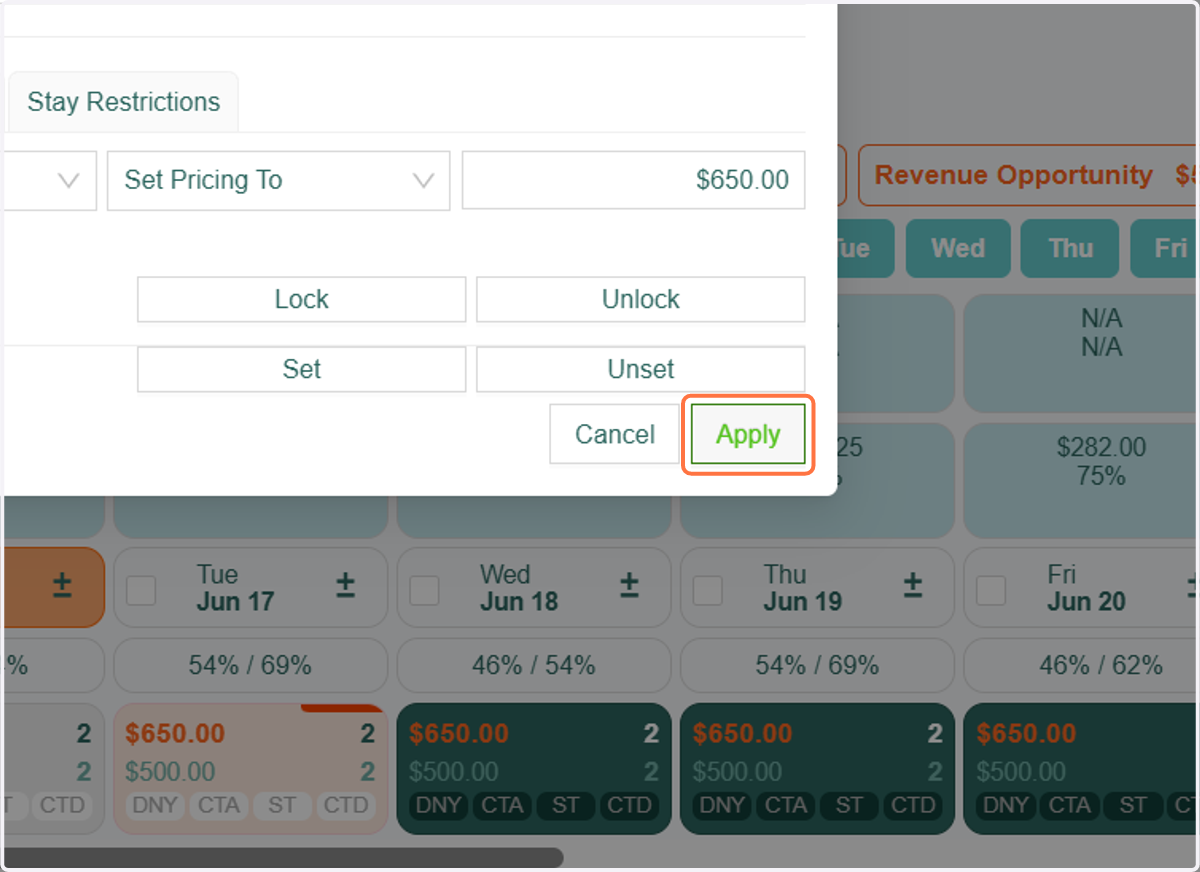This screenshot has height=872, width=1200.
Task: Toggle DNY tag on Wed Jun 18 card
Action: click(x=438, y=805)
